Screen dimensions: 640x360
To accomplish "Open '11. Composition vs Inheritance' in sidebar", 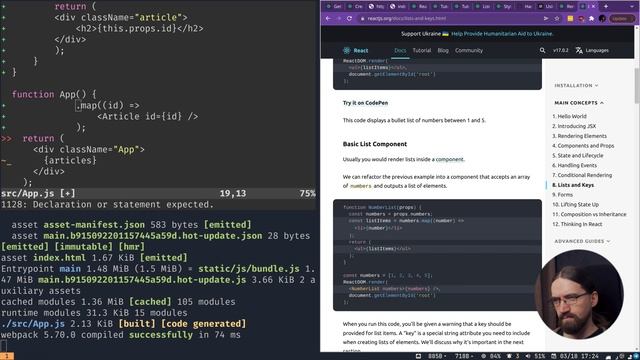I will (x=589, y=214).
